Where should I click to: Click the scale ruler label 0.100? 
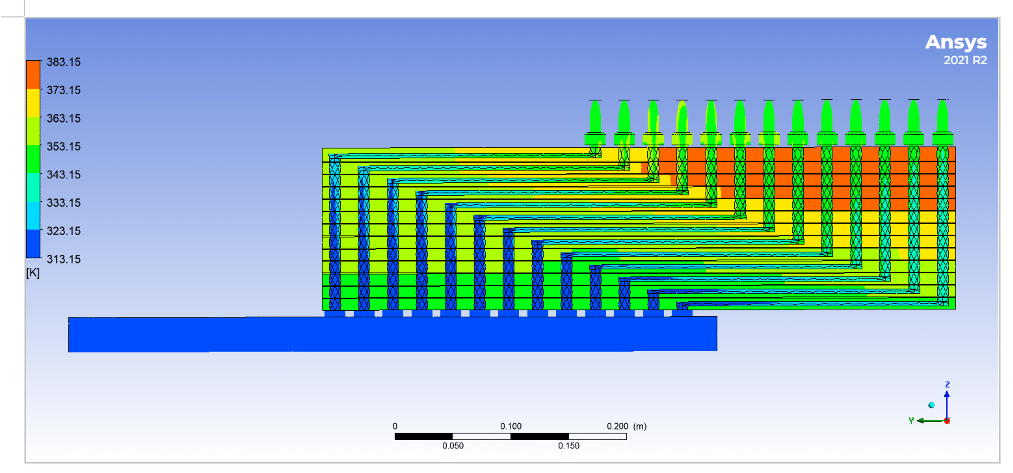click(x=511, y=426)
